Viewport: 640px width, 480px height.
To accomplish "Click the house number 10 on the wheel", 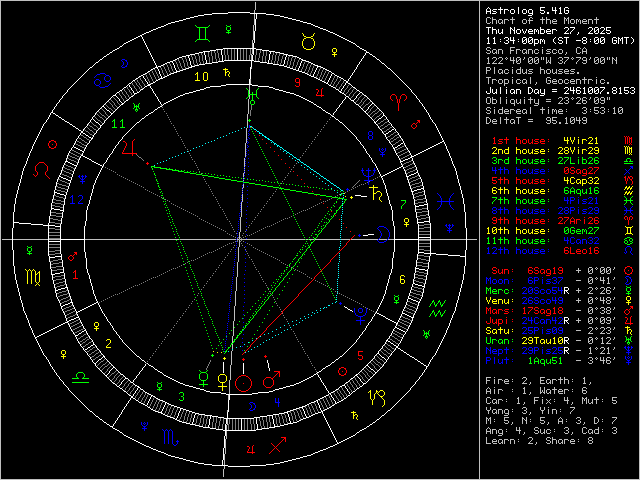I will 201,76.
